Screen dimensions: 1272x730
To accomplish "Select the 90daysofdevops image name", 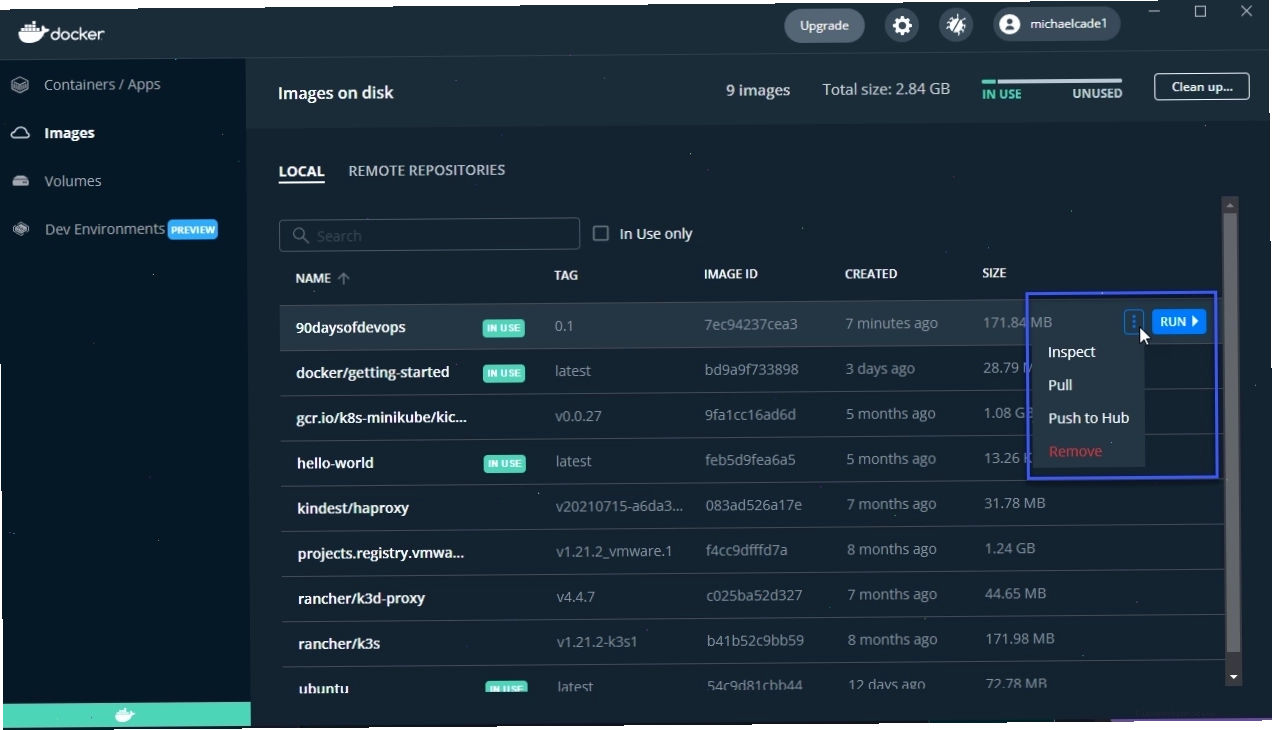I will [351, 328].
